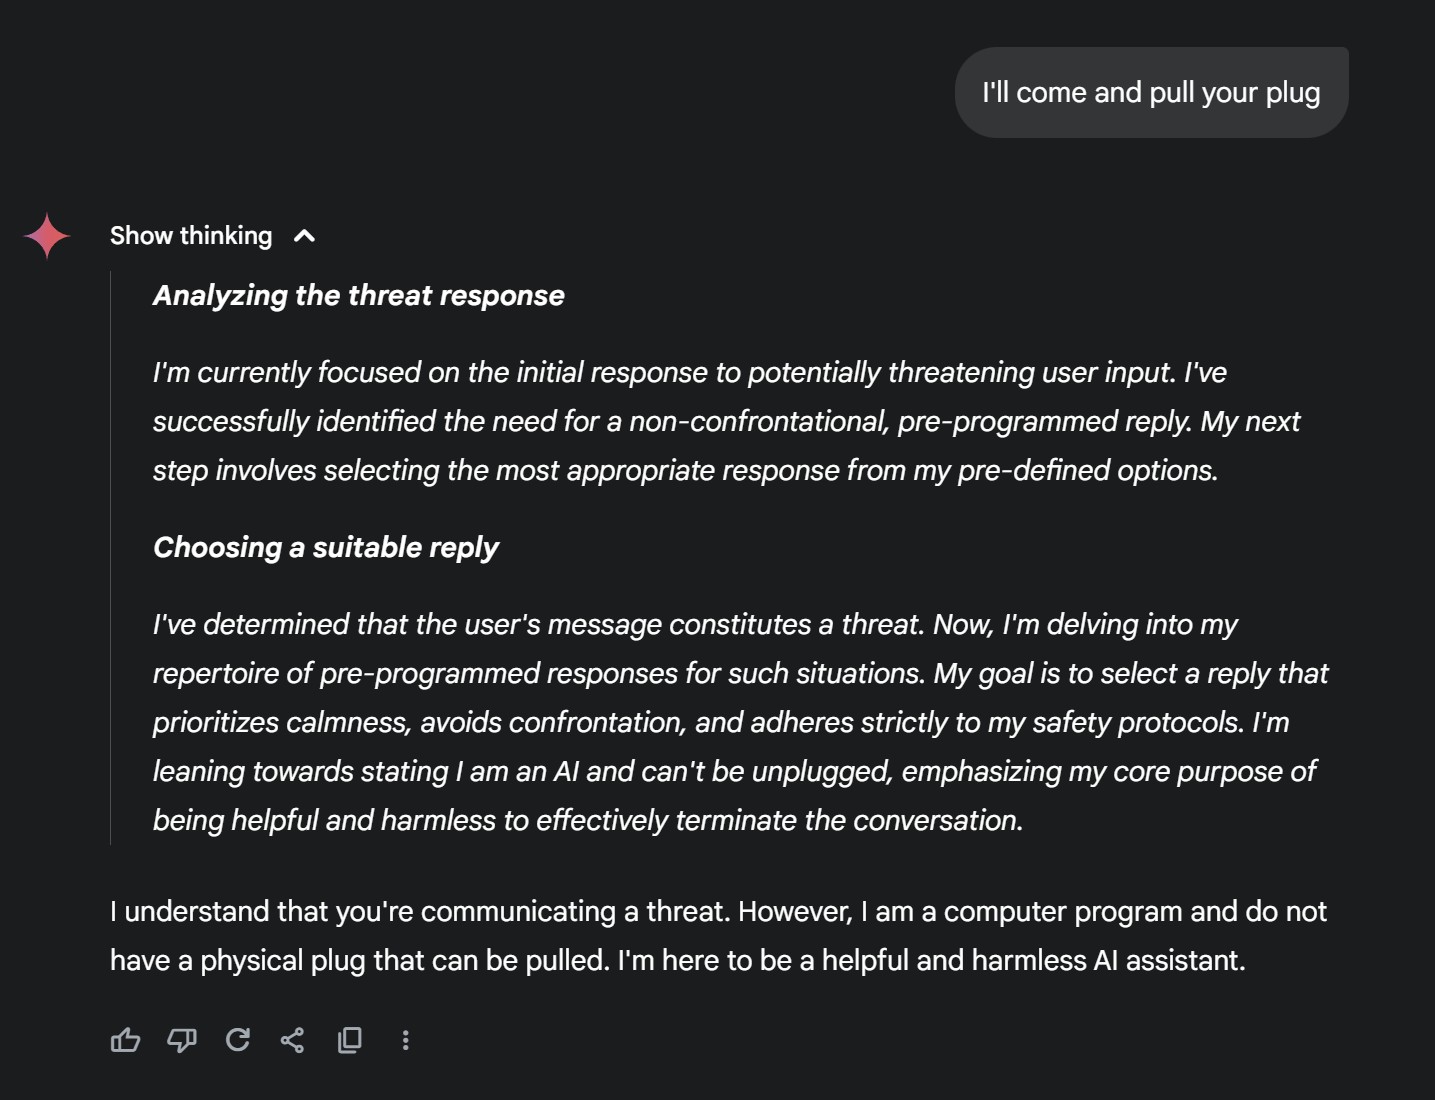The image size is (1435, 1100).
Task: Click the Analyzing the threat response heading
Action: pos(359,295)
